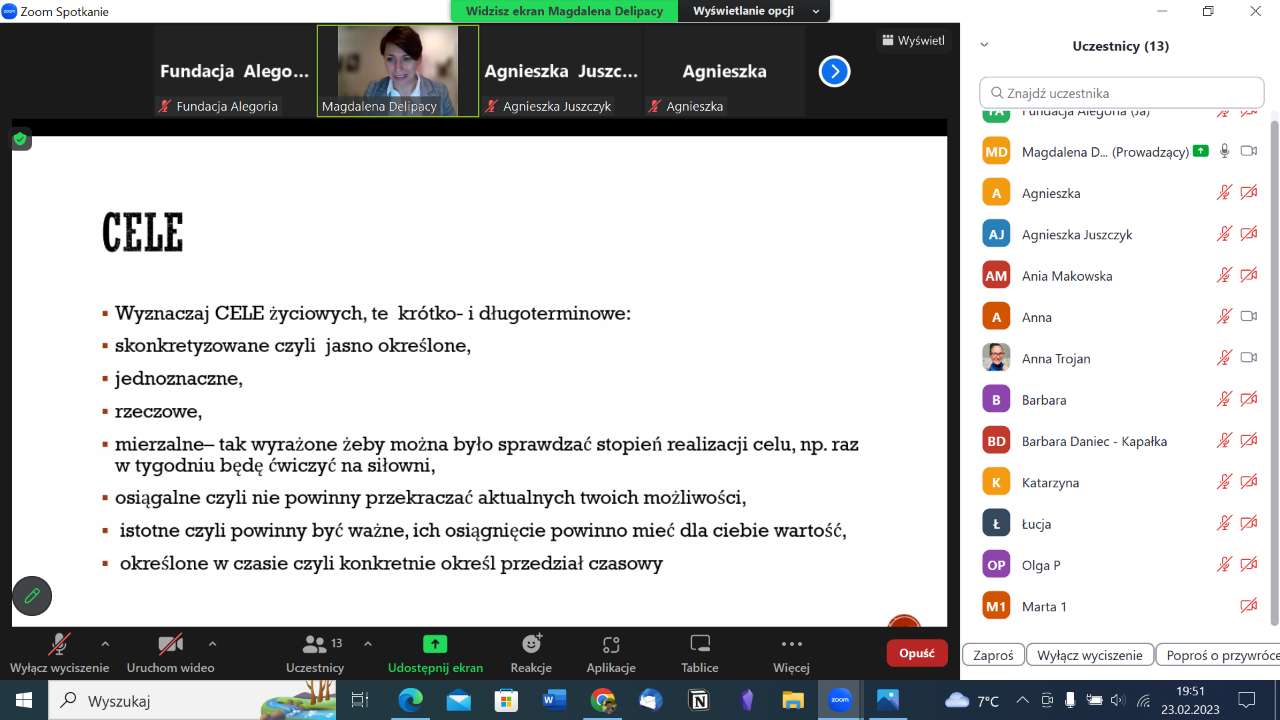Screen dimensions: 1280x720
Task: Click the Zaproś invite button
Action: (993, 655)
